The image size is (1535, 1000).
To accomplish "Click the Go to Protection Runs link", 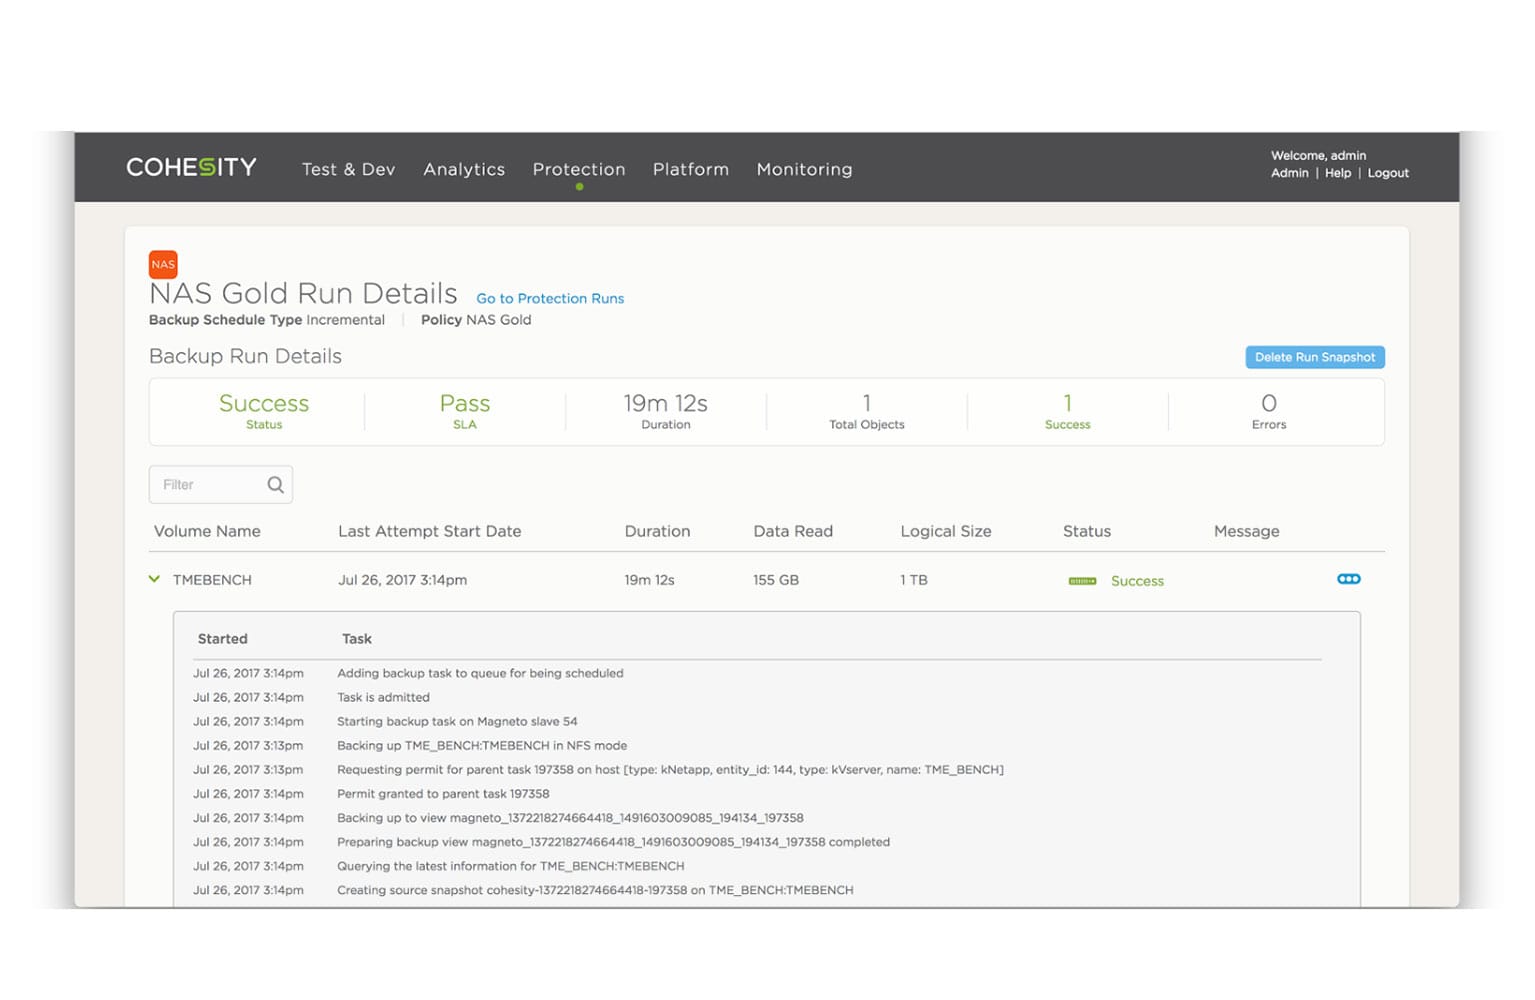I will (x=550, y=298).
